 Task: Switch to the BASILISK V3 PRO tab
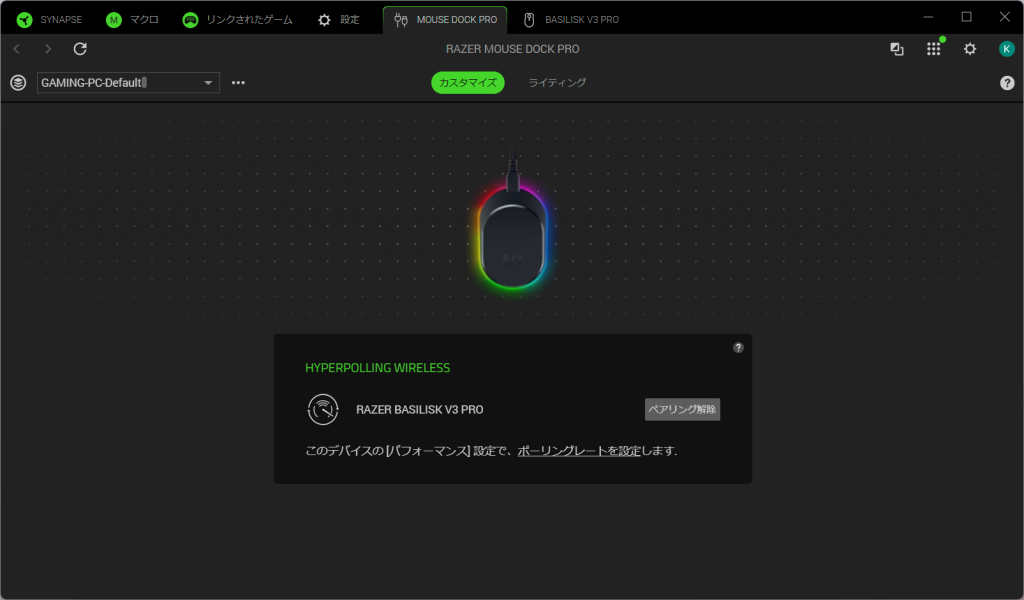572,20
